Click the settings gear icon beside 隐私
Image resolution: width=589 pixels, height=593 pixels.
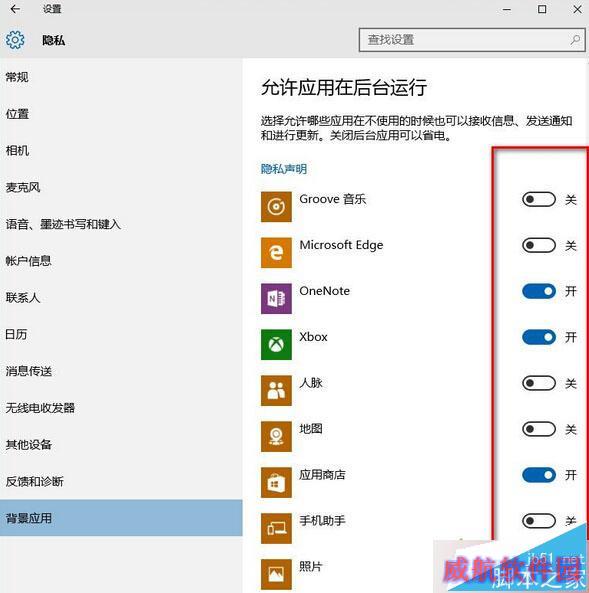pos(15,40)
